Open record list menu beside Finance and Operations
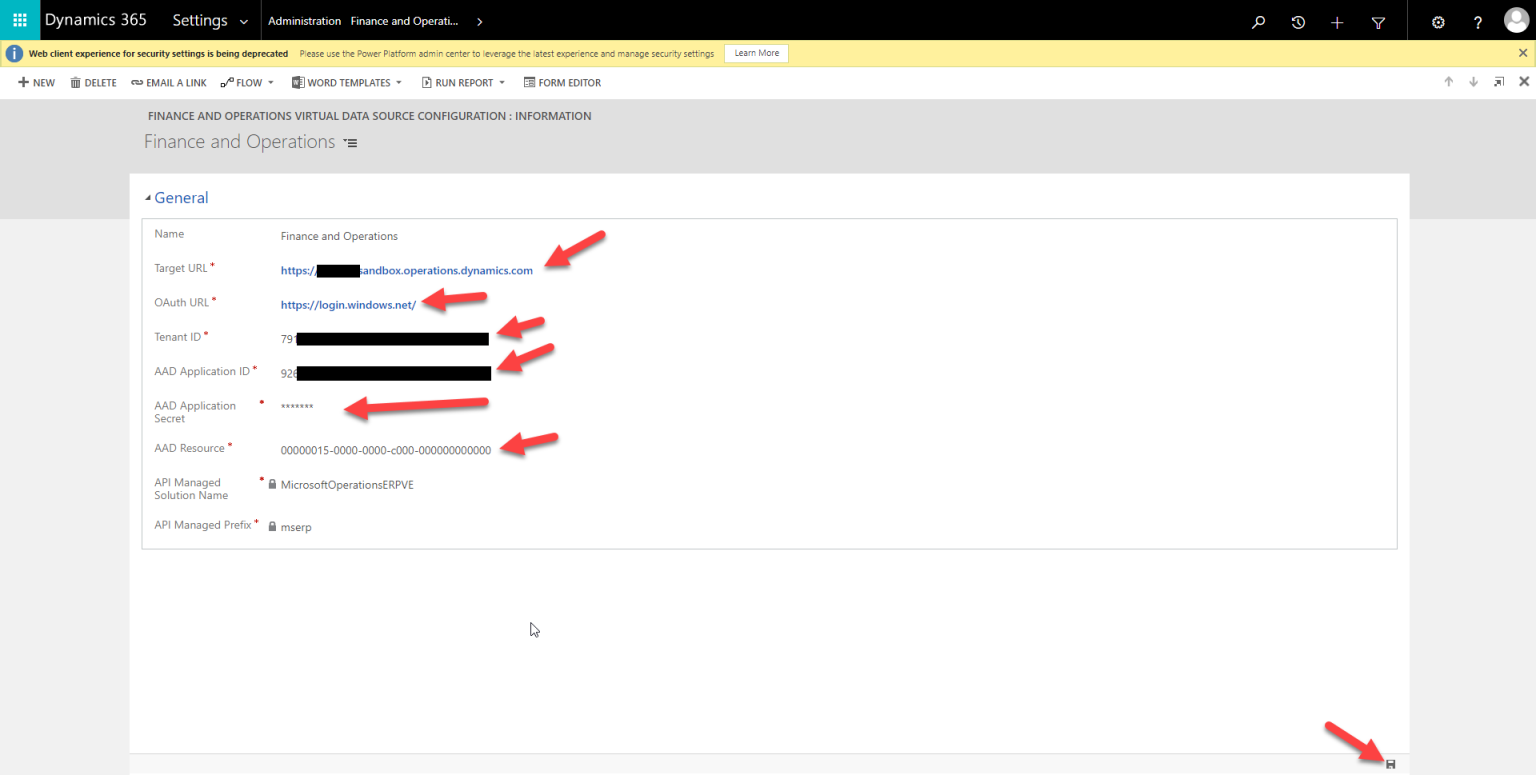The width and height of the screenshot is (1536, 775). [350, 143]
